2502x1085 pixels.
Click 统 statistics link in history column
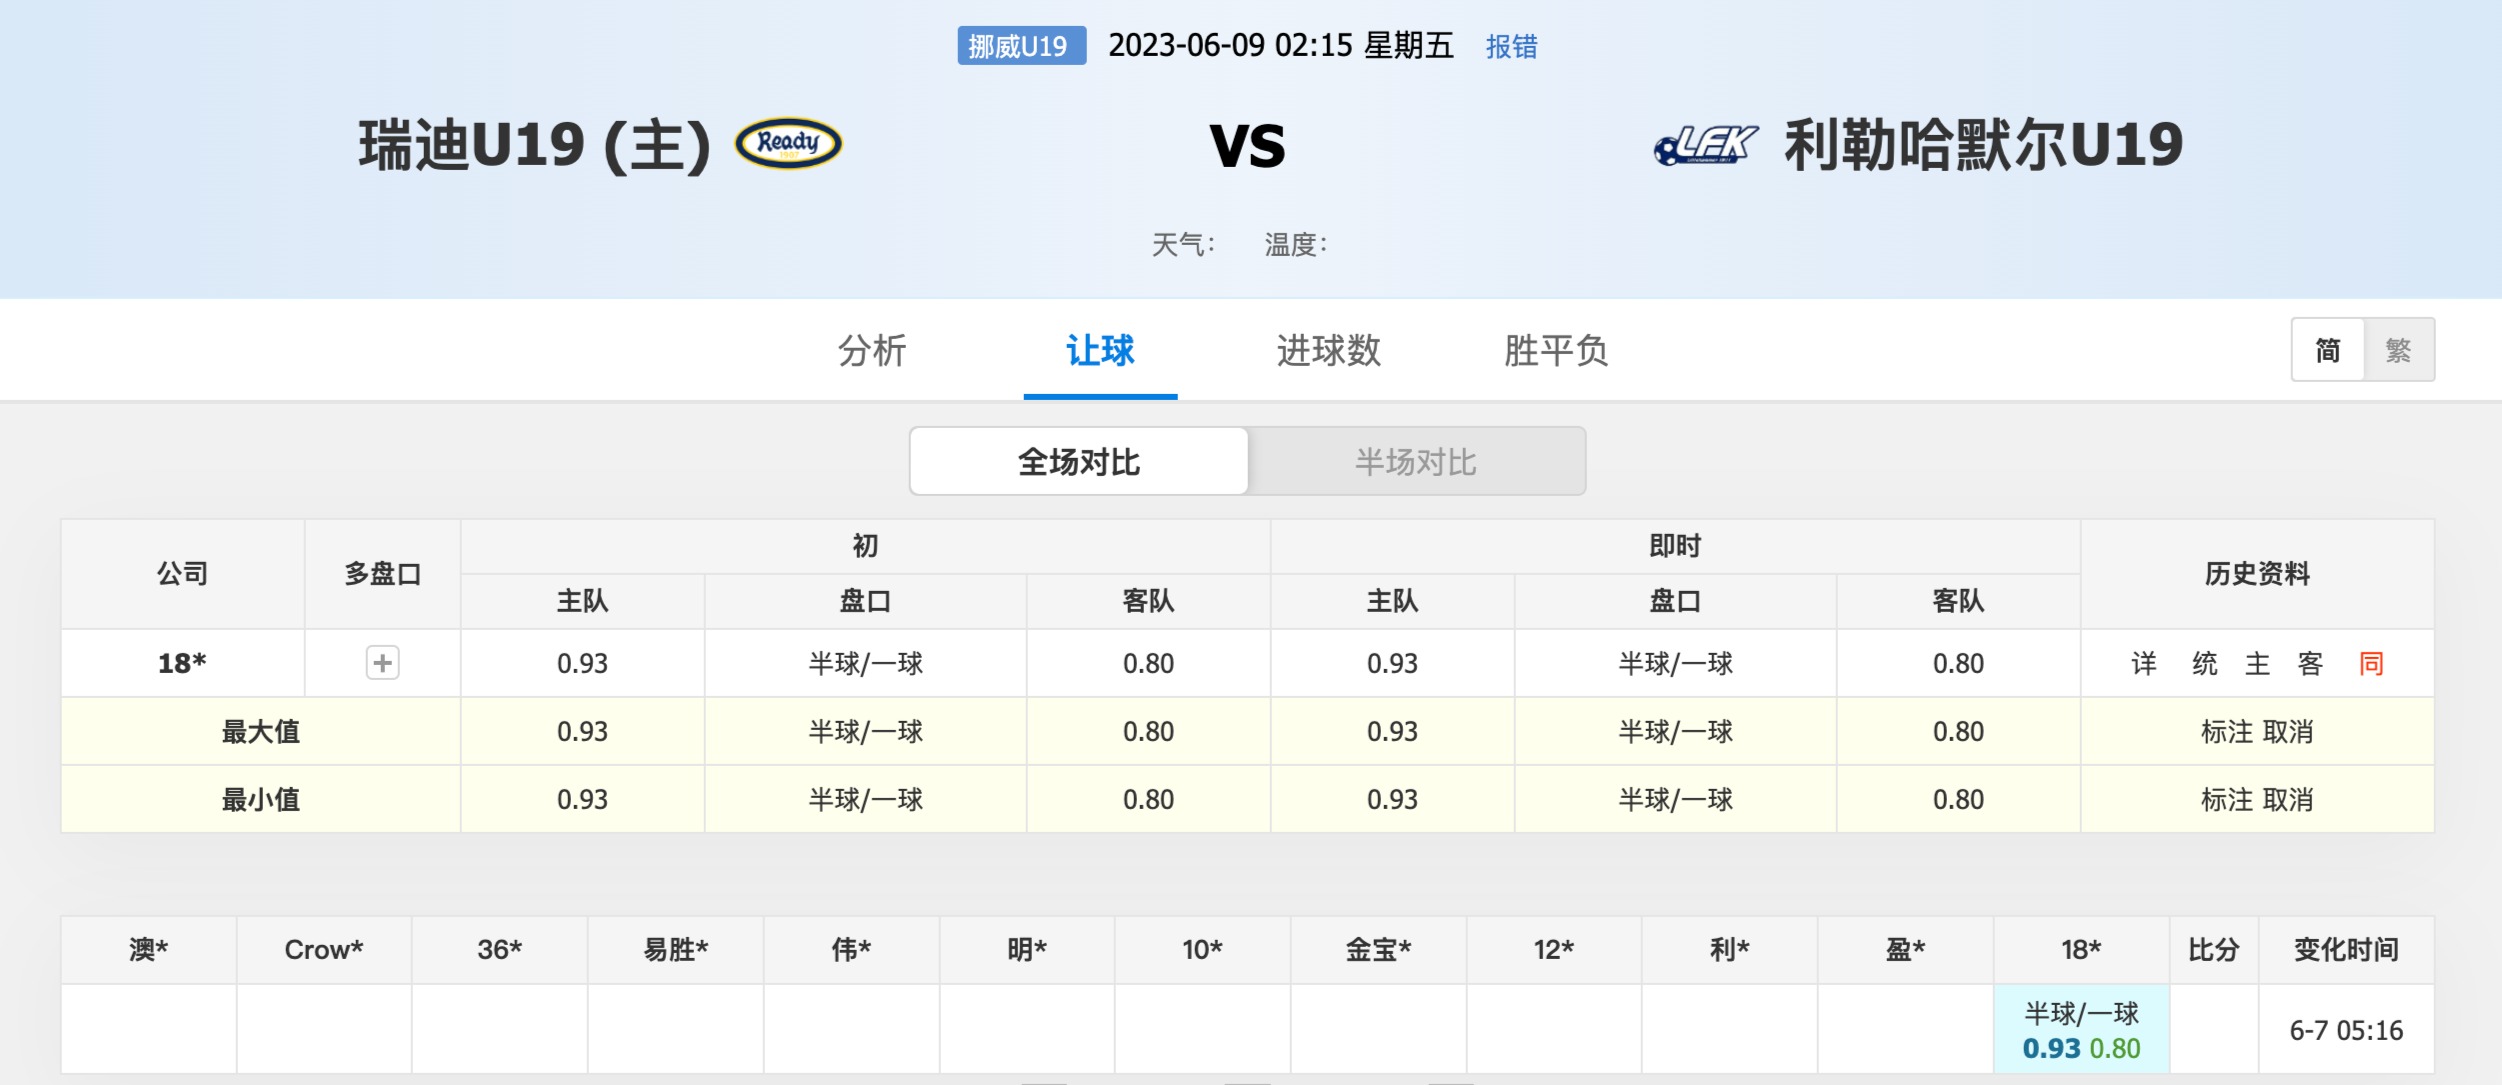[x=2204, y=663]
